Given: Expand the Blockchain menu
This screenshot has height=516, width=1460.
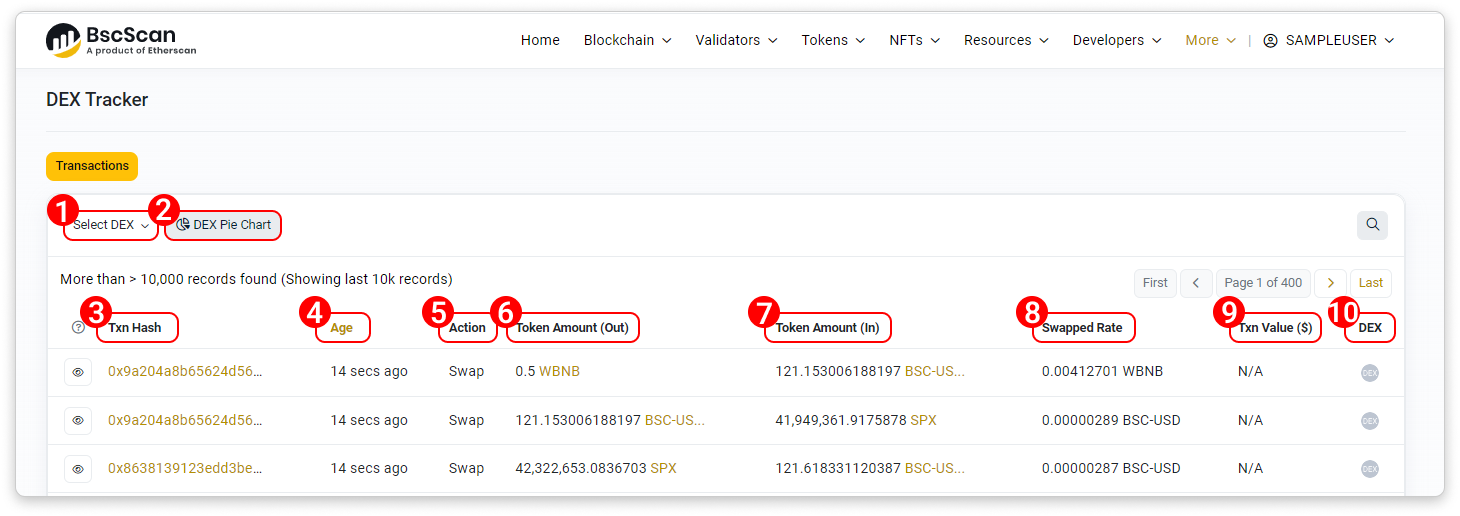Looking at the screenshot, I should point(627,40).
